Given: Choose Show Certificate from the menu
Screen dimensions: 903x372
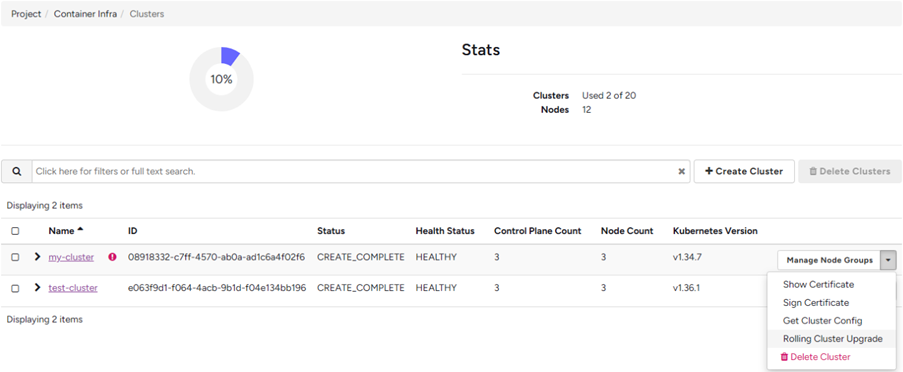Looking at the screenshot, I should 818,284.
